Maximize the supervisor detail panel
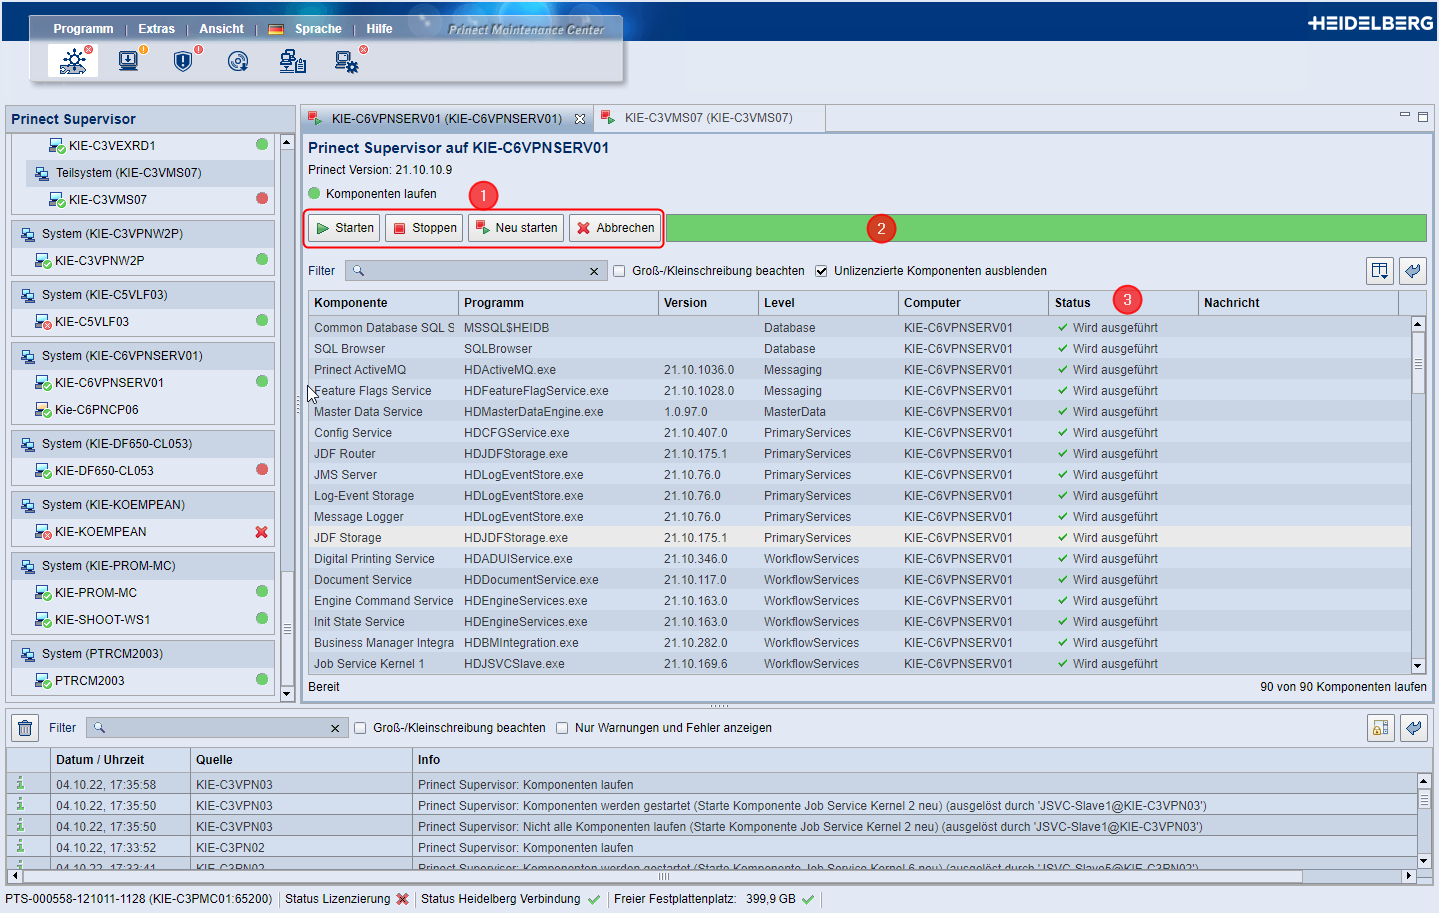 1423,116
